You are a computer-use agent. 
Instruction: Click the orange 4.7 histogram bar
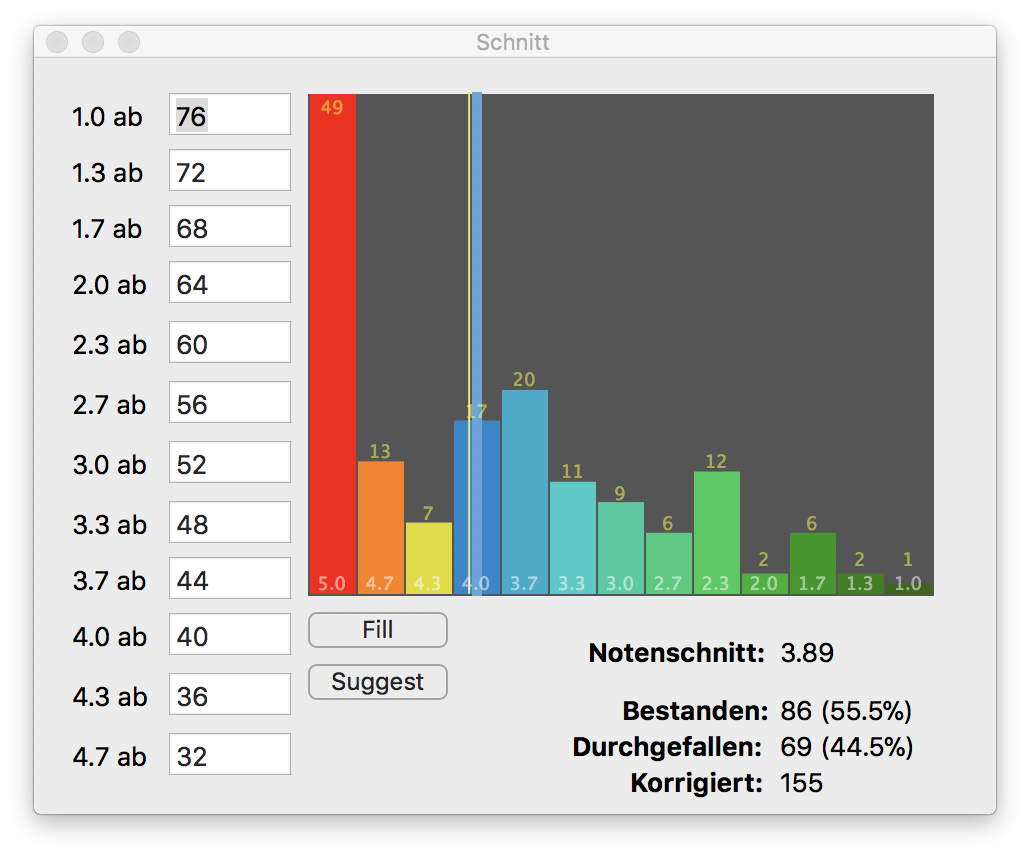coord(380,528)
